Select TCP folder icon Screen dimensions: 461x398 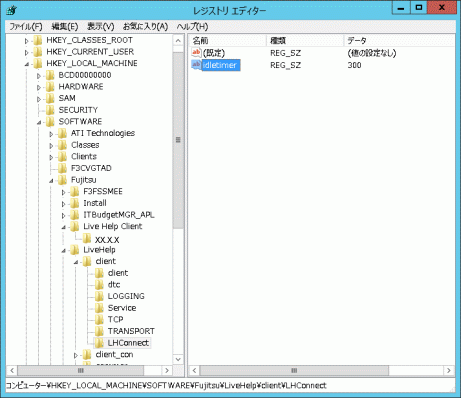pyautogui.click(x=100, y=320)
